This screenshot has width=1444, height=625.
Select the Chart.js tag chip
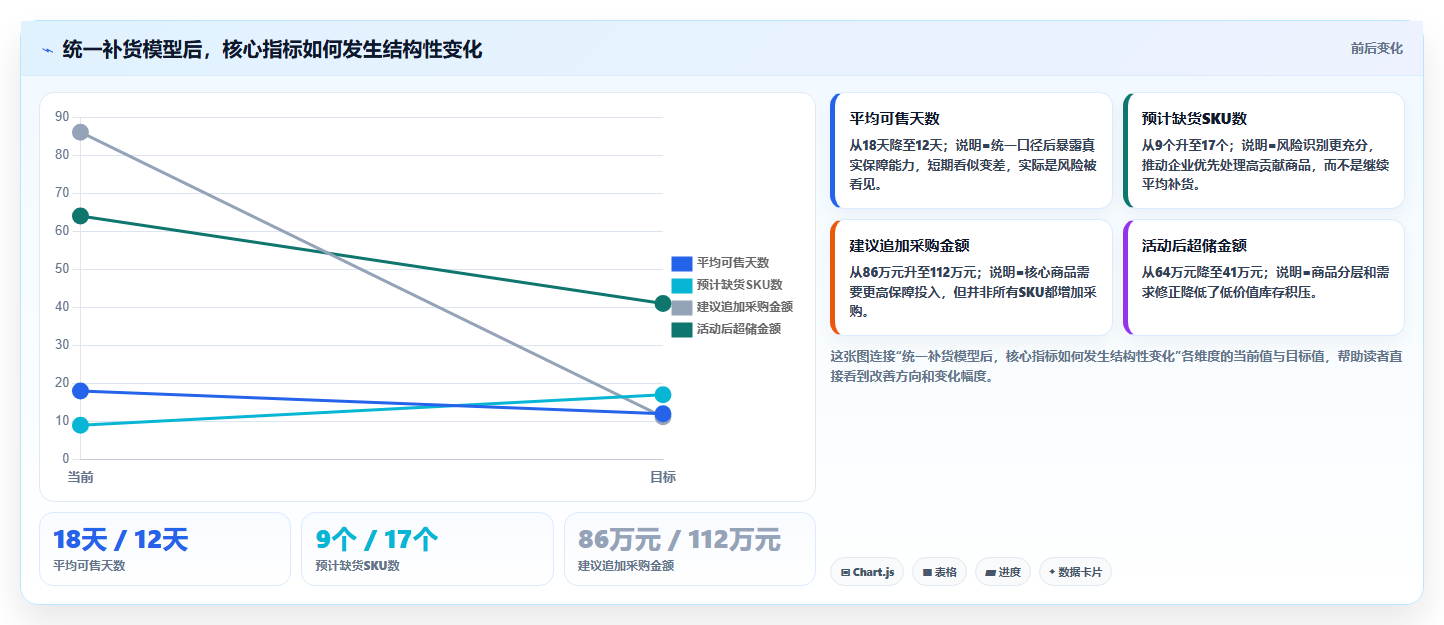point(867,572)
